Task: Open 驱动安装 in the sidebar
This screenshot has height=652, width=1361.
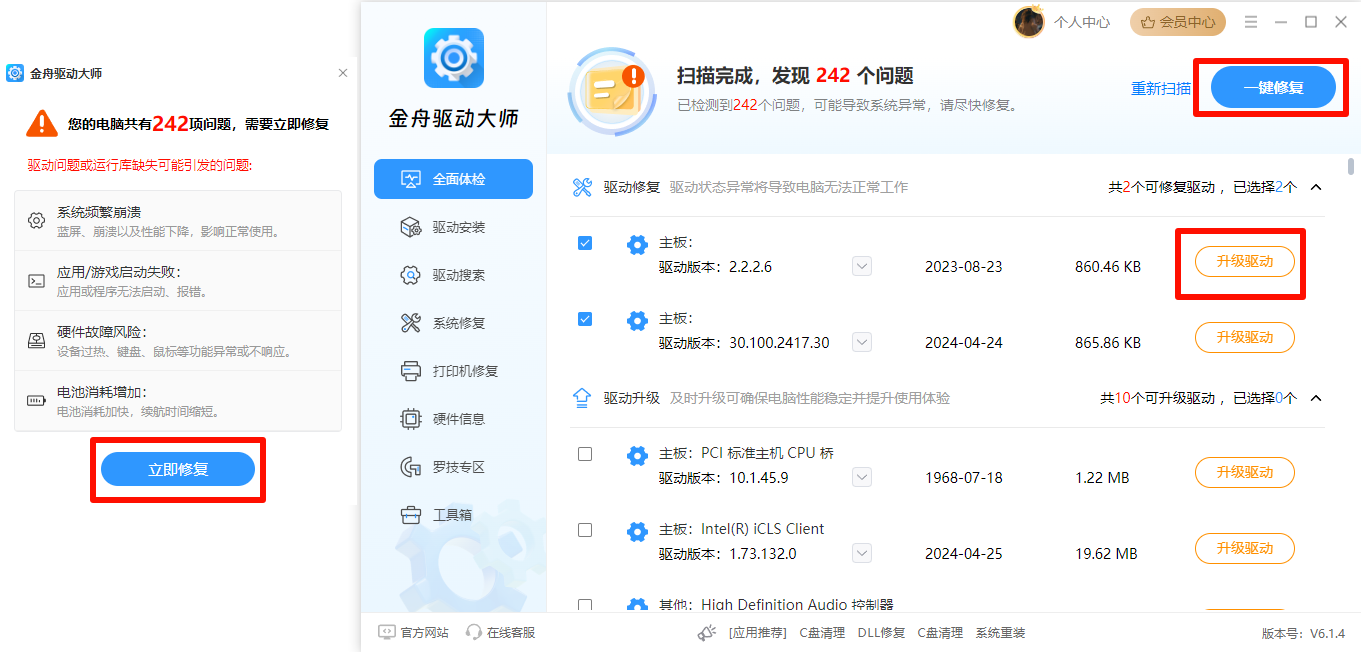Action: click(x=453, y=227)
